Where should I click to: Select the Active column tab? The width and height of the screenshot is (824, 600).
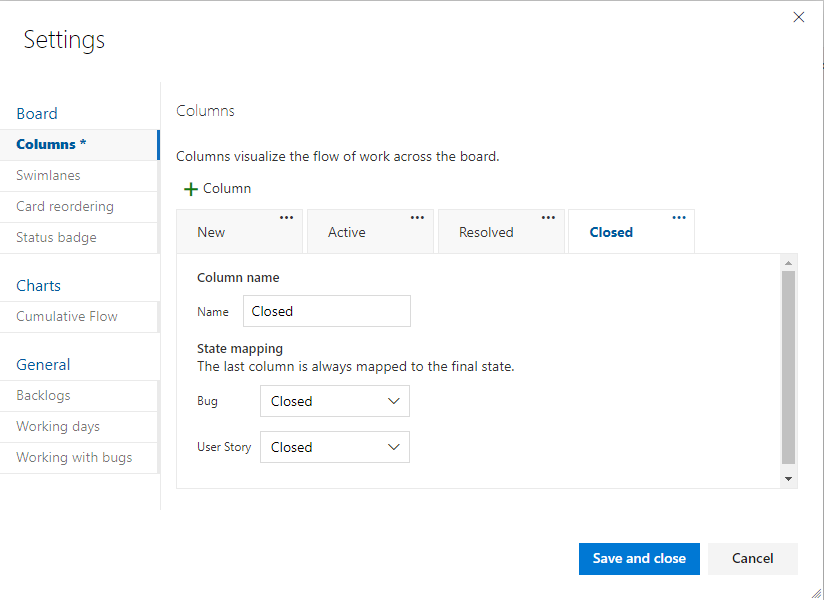pos(370,232)
